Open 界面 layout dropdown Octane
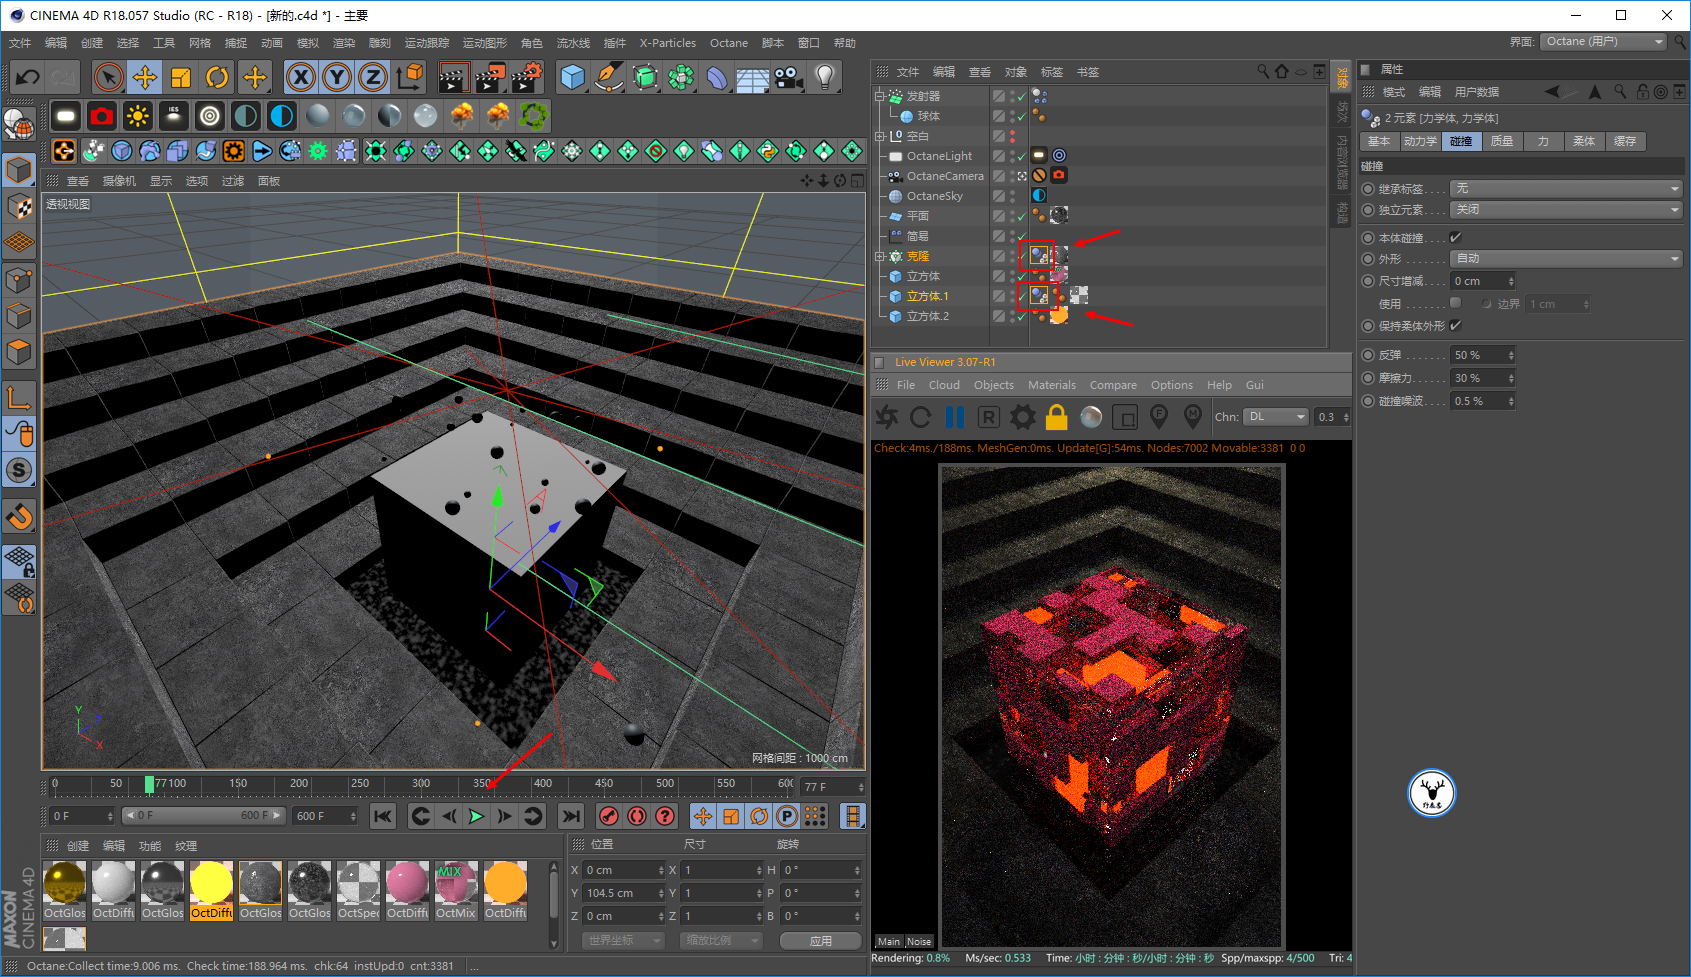The width and height of the screenshot is (1691, 977). click(x=1604, y=41)
